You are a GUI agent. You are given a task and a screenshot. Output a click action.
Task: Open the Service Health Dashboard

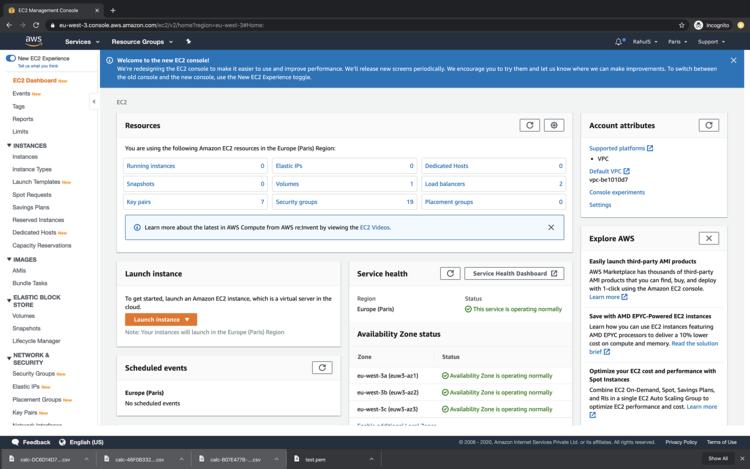pyautogui.click(x=516, y=273)
